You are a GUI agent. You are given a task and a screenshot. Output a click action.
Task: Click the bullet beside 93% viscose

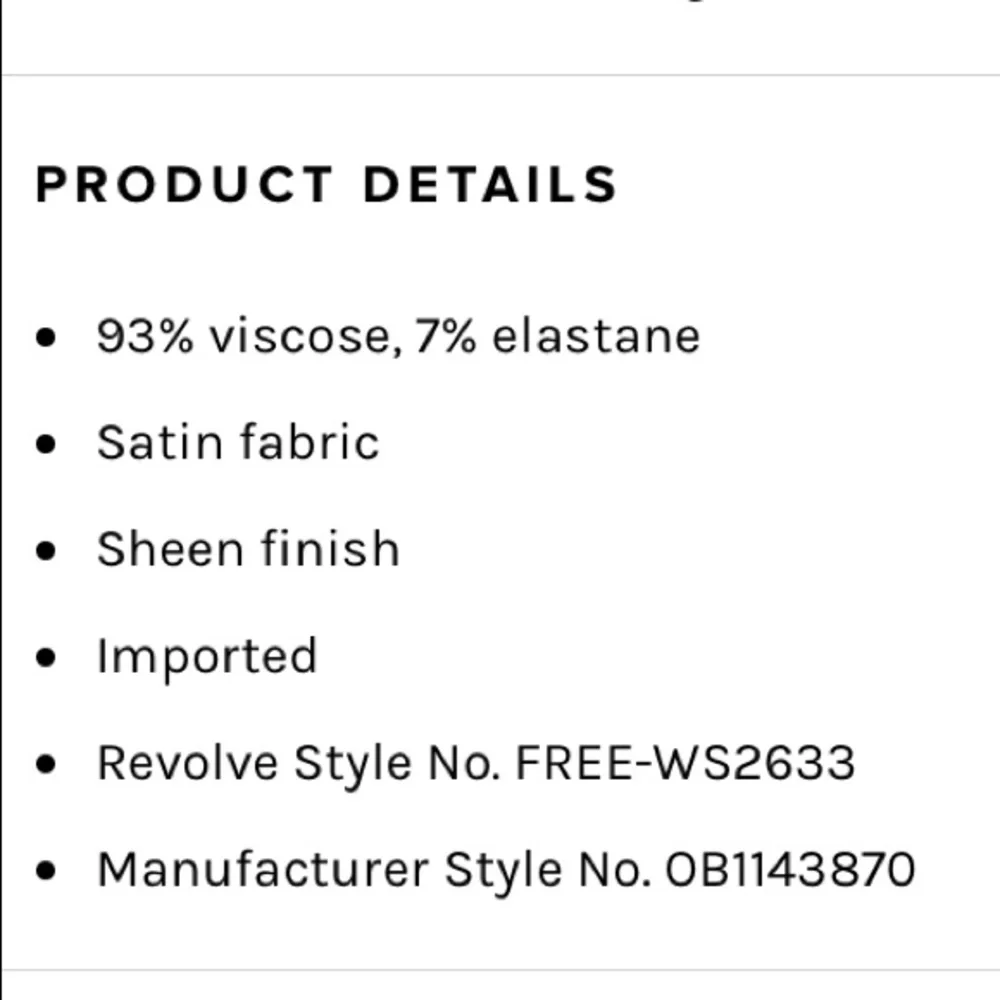(46, 336)
